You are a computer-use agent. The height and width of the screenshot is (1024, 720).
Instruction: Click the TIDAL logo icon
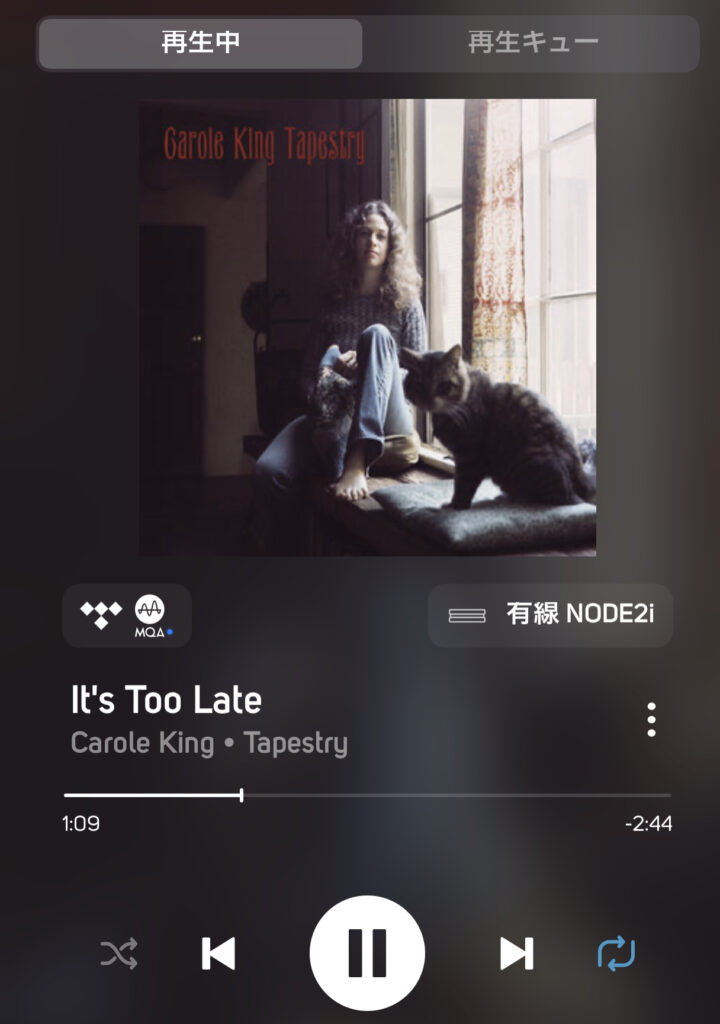(x=101, y=615)
